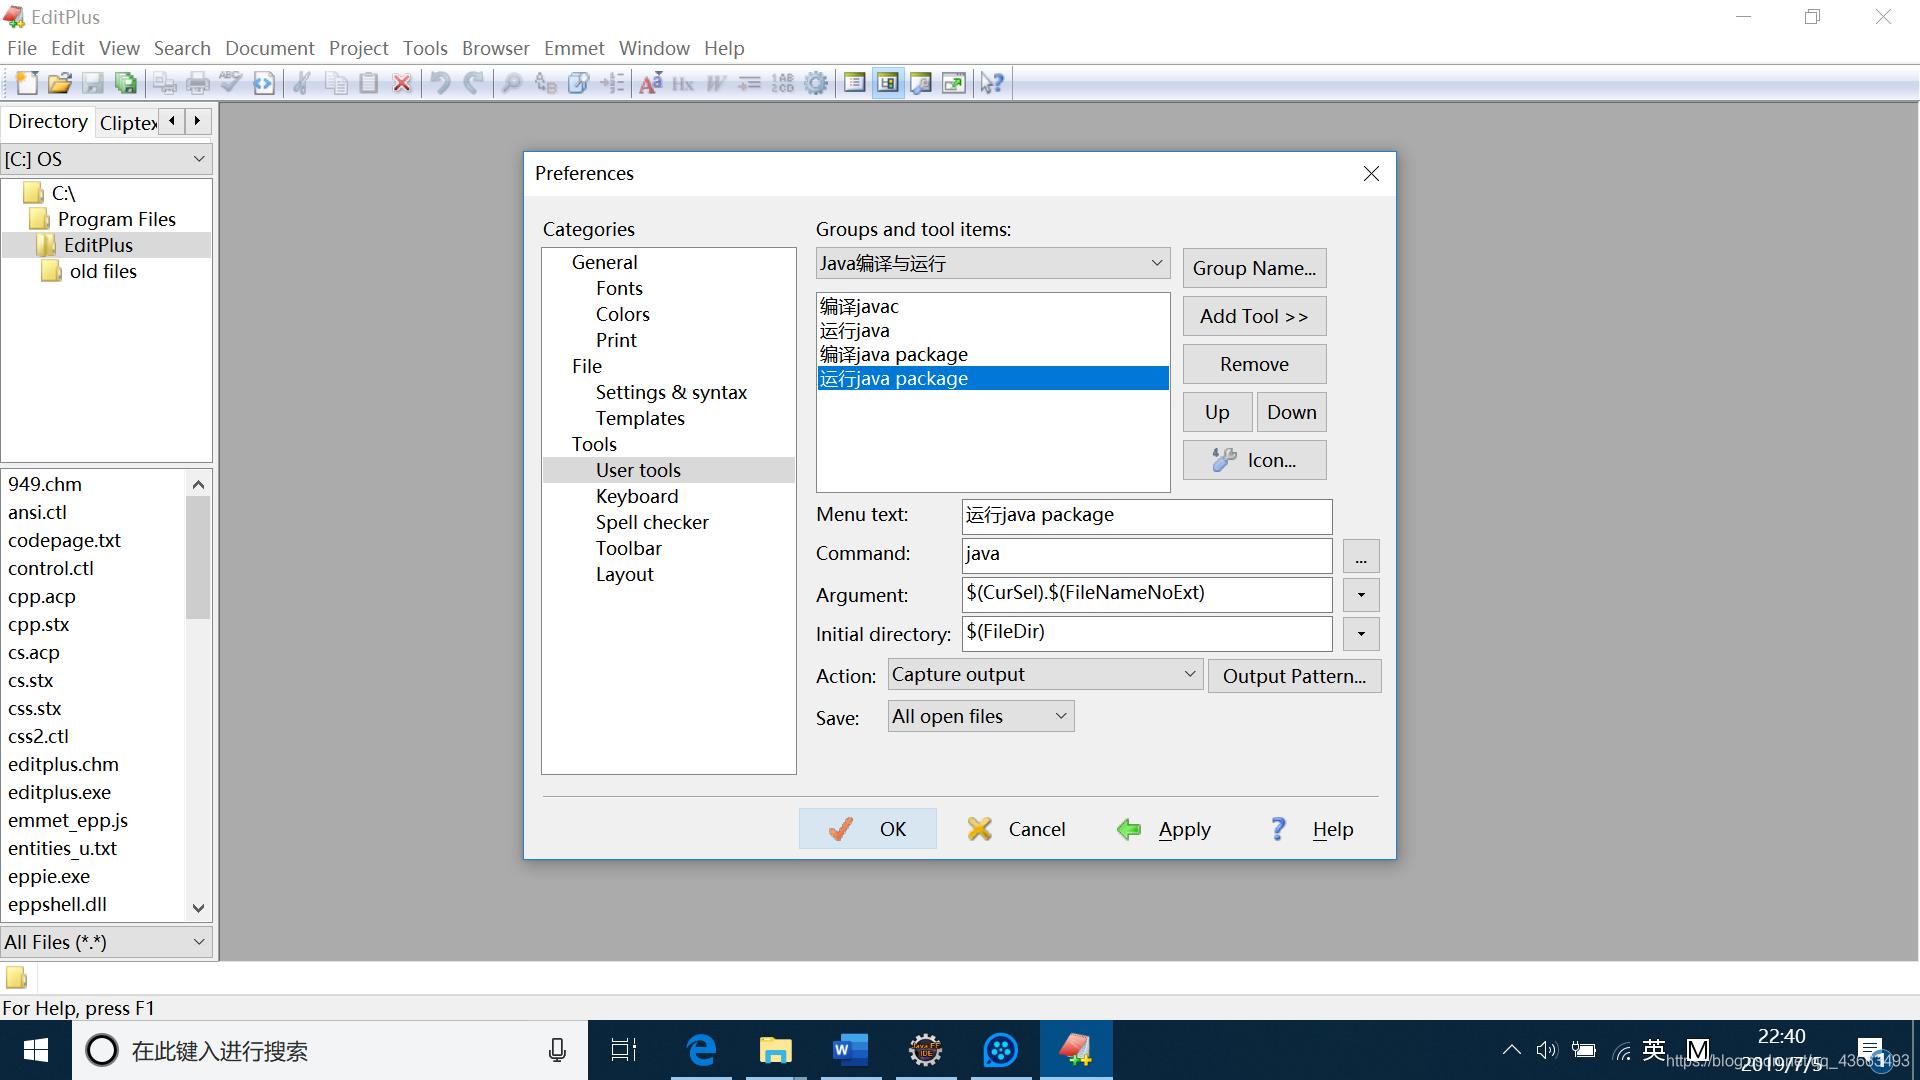The height and width of the screenshot is (1080, 1920).
Task: Click the Output Pattern... button
Action: (1294, 675)
